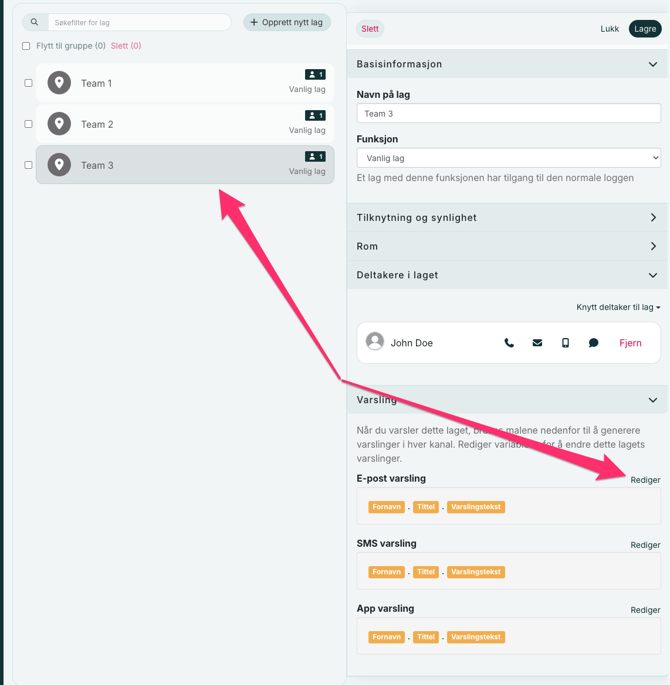Click the Team 2 location pin icon
Screen dimensions: 670x685
[59, 124]
